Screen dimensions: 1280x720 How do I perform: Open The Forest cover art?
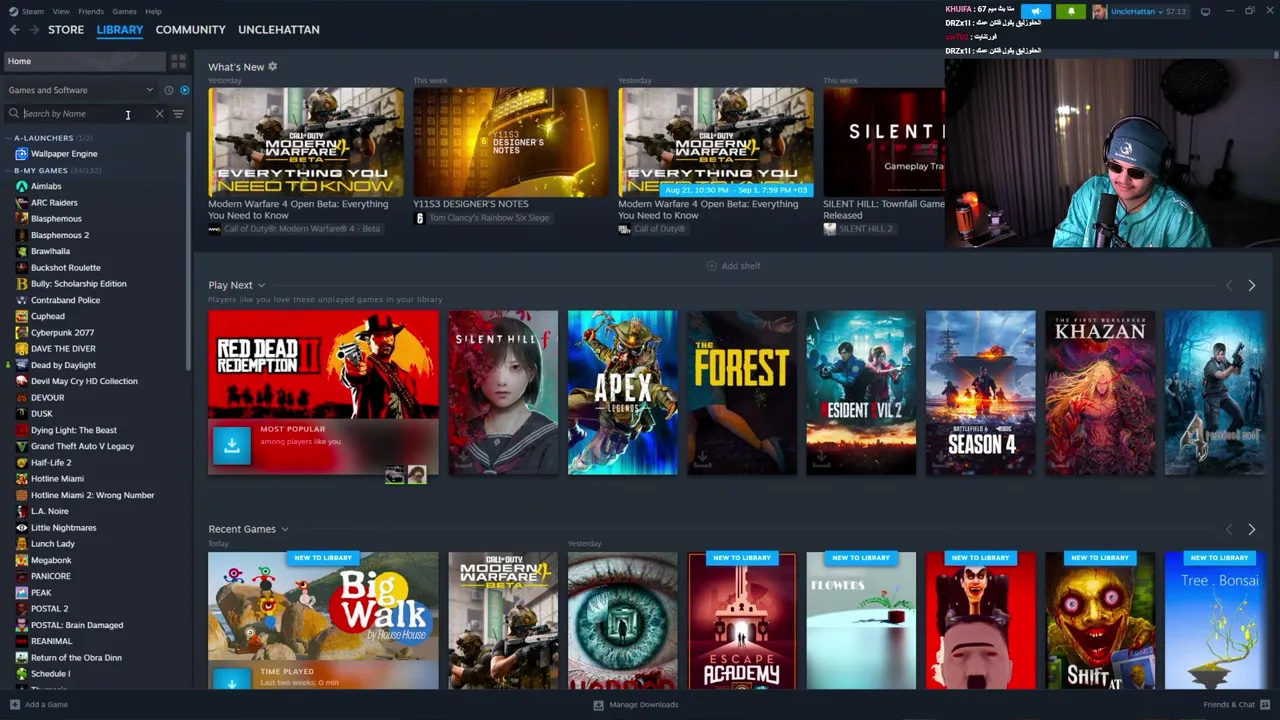[x=742, y=393]
